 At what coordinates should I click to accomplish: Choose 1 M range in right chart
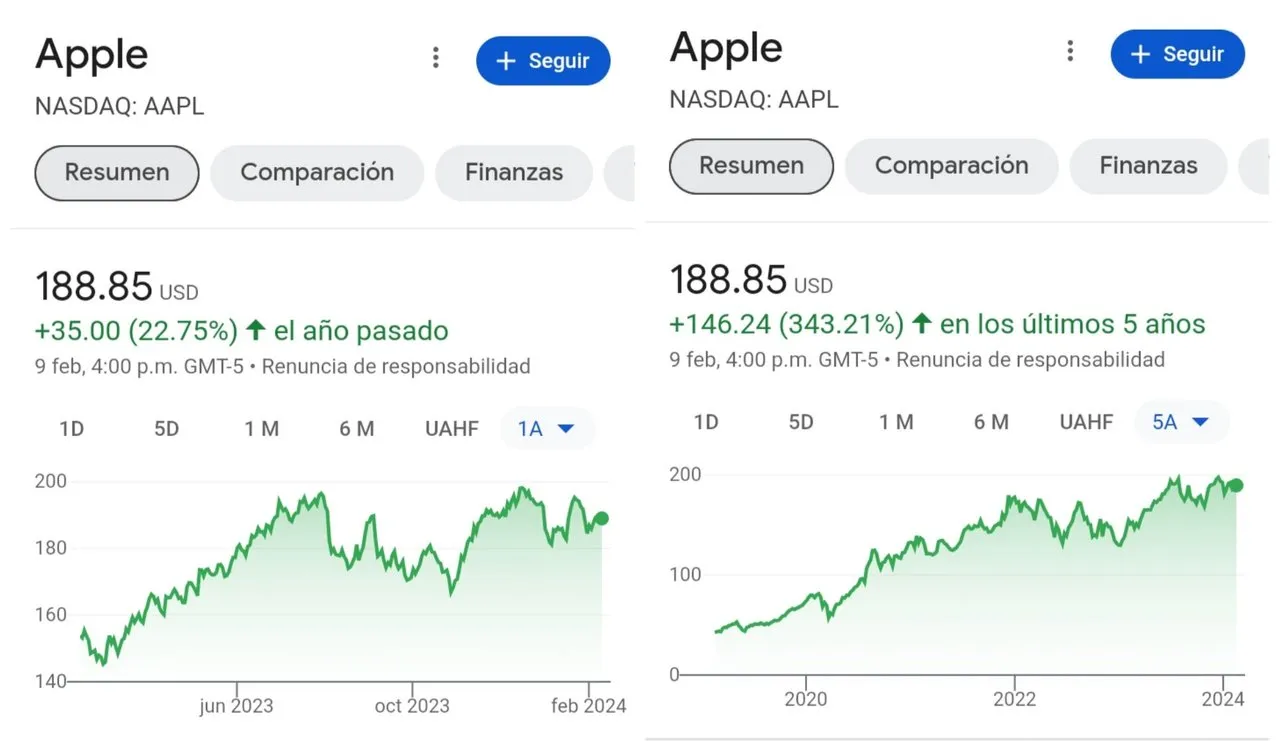(x=896, y=422)
